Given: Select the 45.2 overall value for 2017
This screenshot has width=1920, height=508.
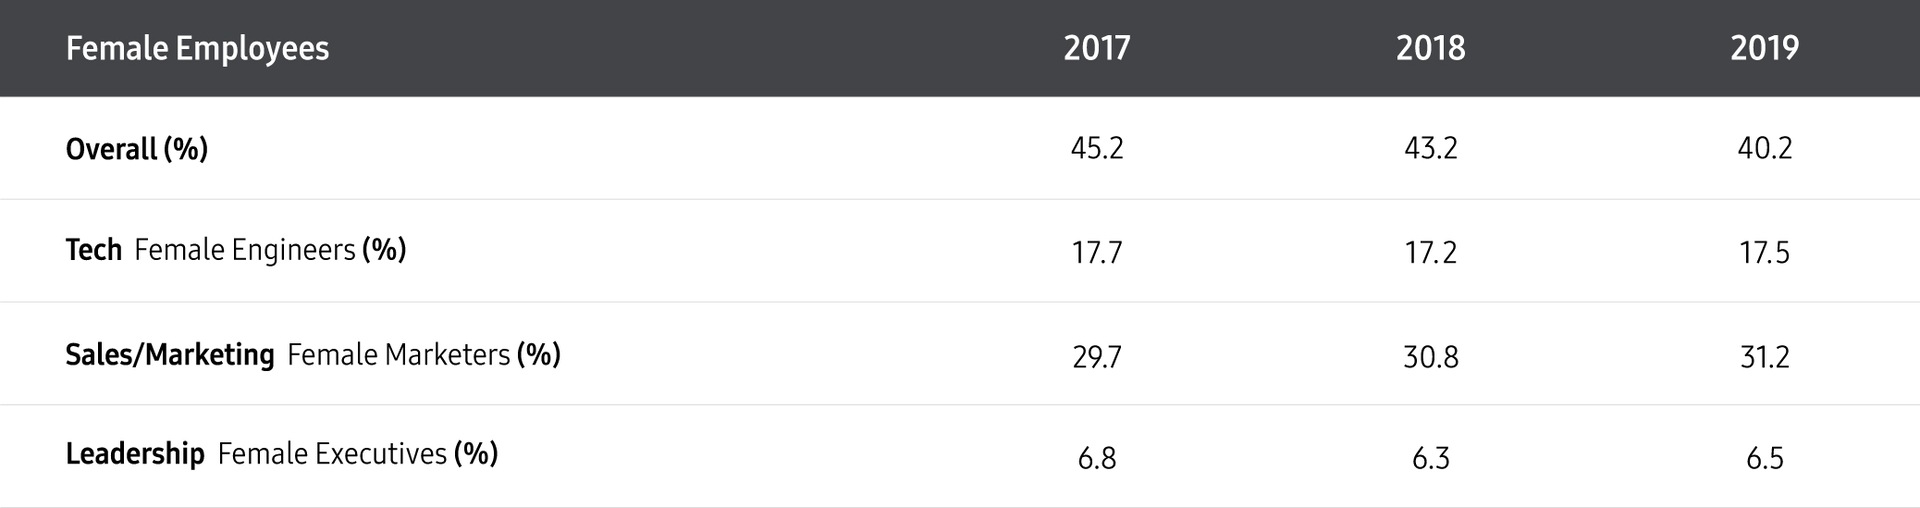Looking at the screenshot, I should (x=1097, y=148).
